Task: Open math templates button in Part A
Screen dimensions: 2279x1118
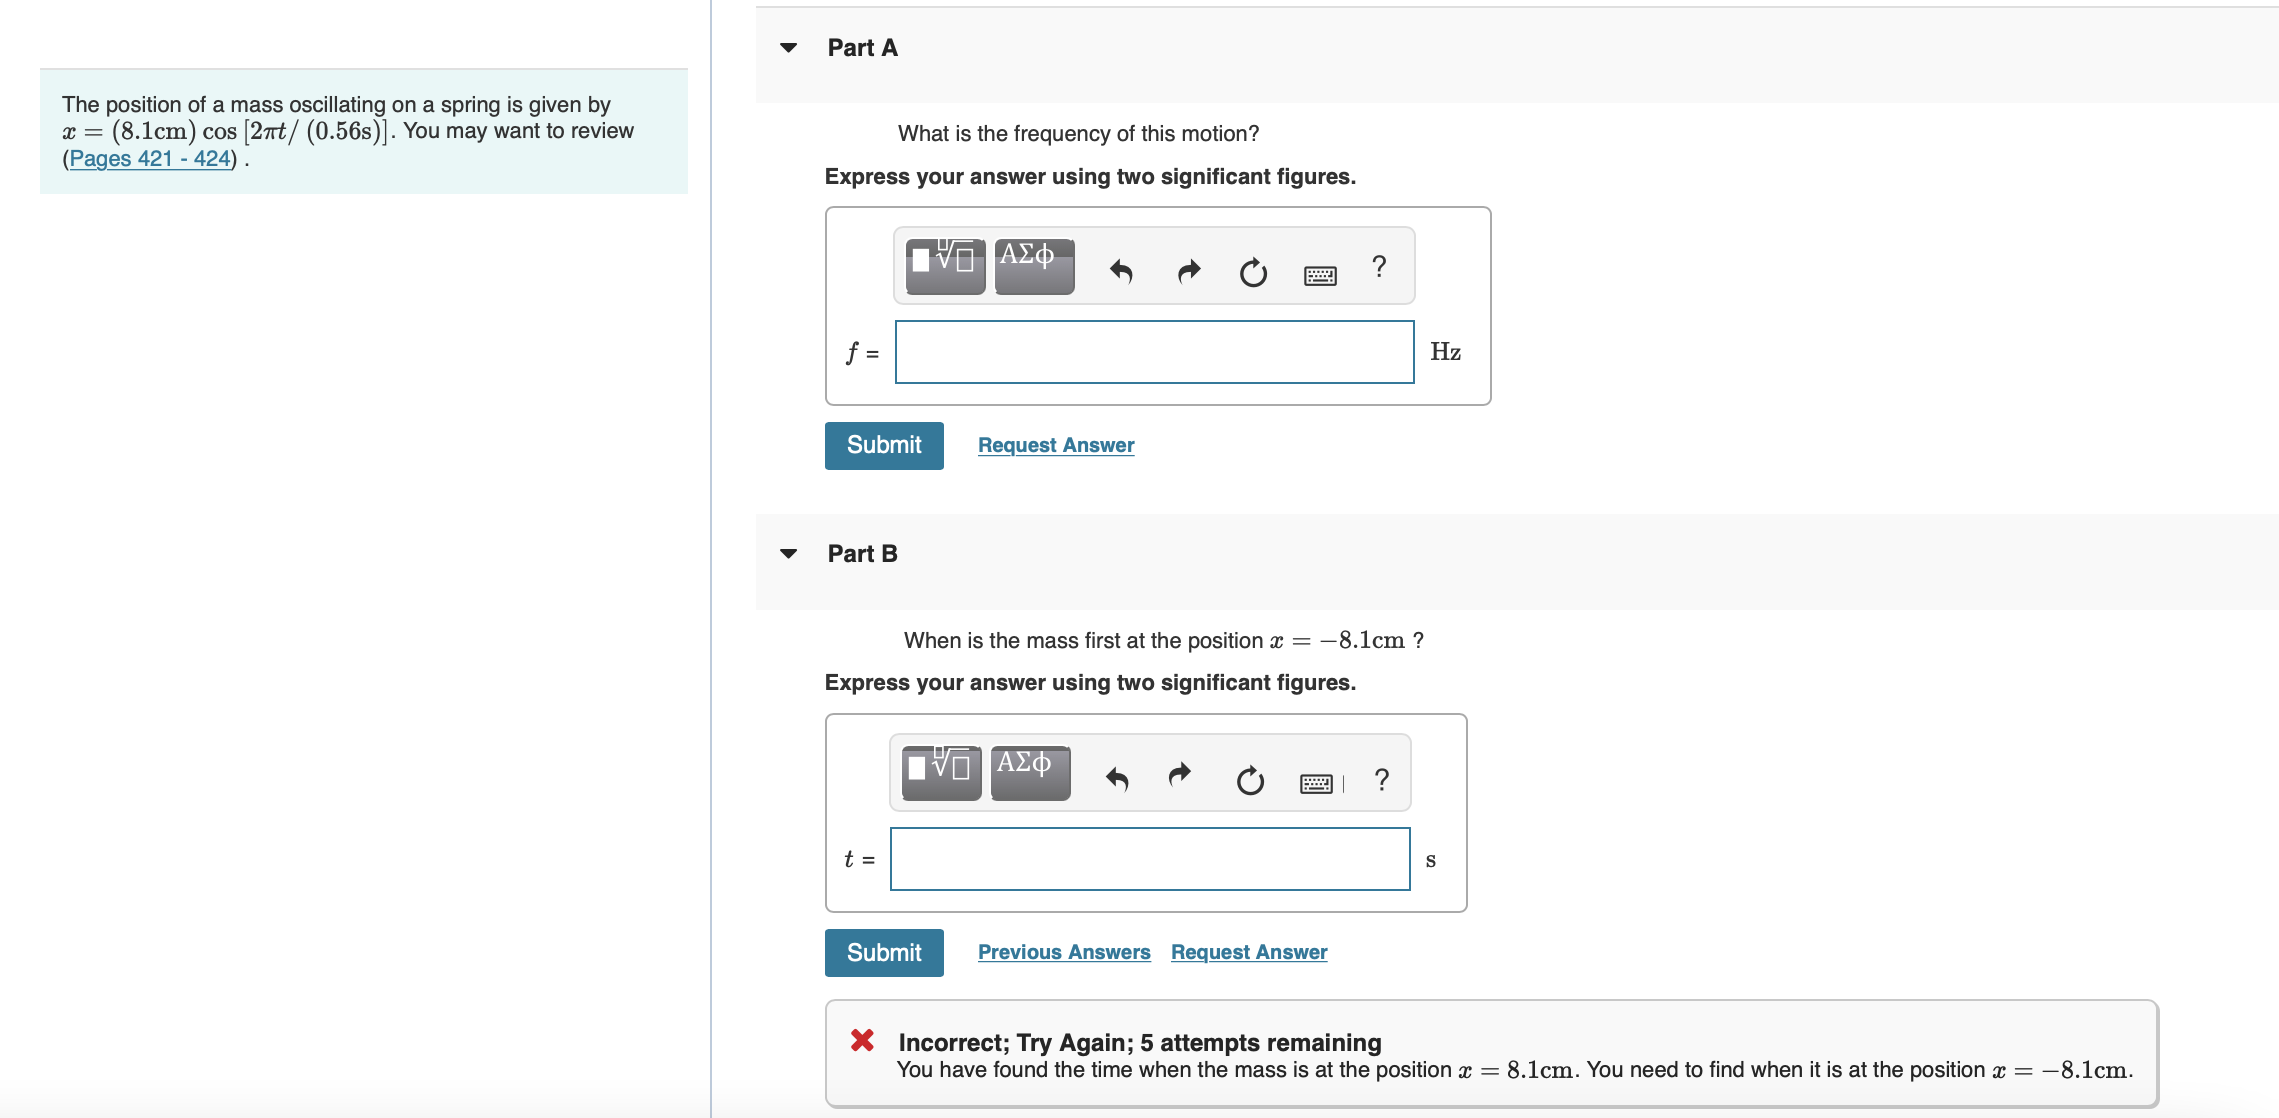Action: 945,266
